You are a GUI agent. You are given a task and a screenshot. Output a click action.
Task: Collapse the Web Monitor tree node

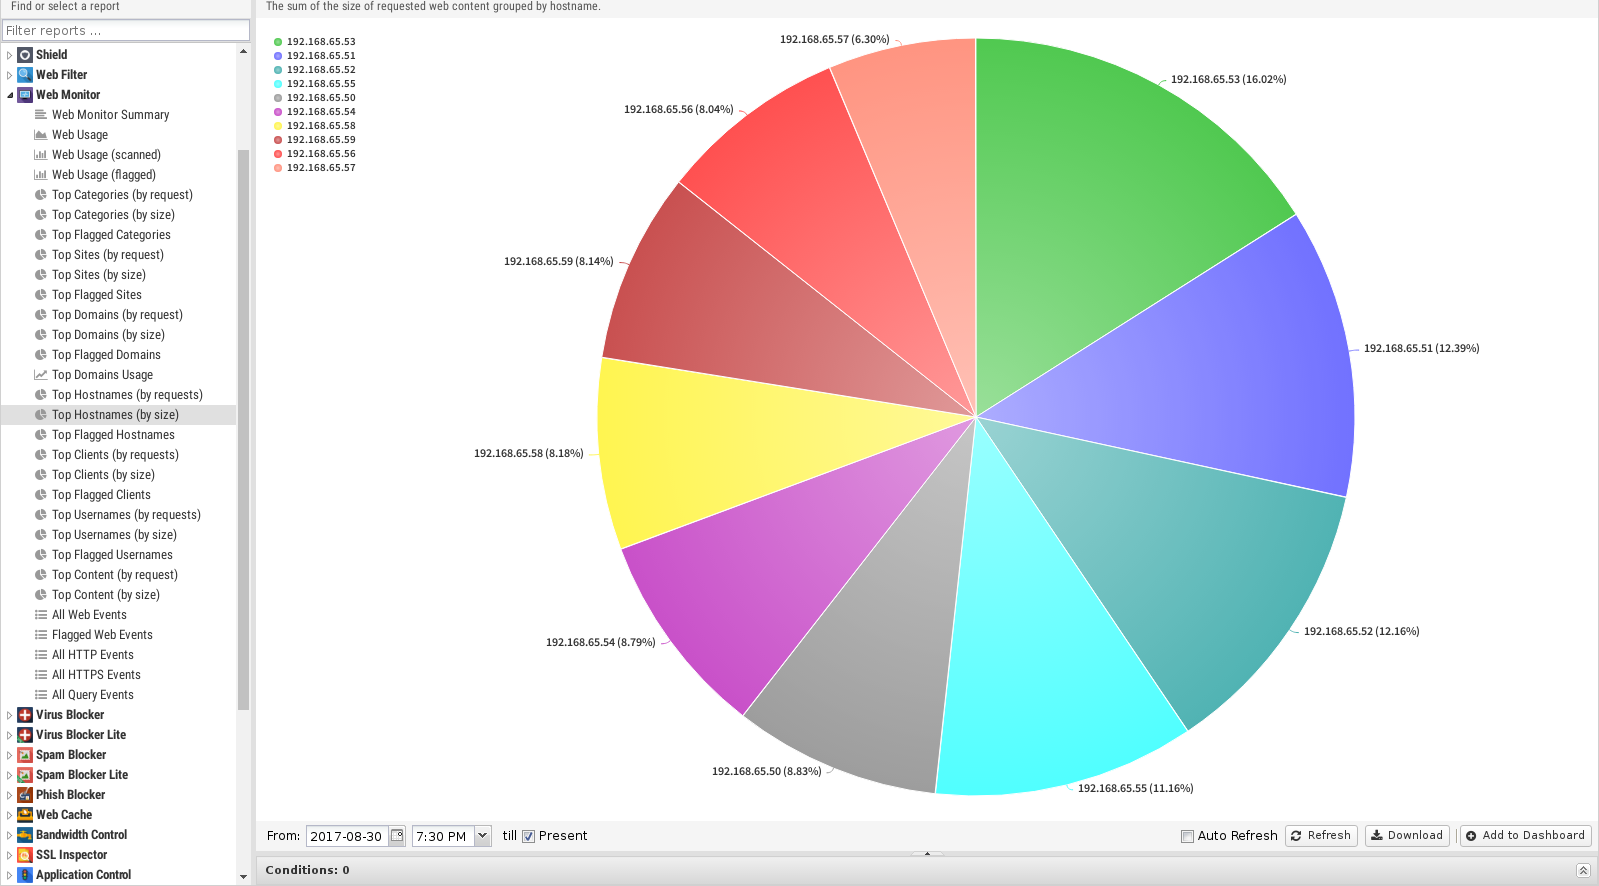tap(10, 95)
